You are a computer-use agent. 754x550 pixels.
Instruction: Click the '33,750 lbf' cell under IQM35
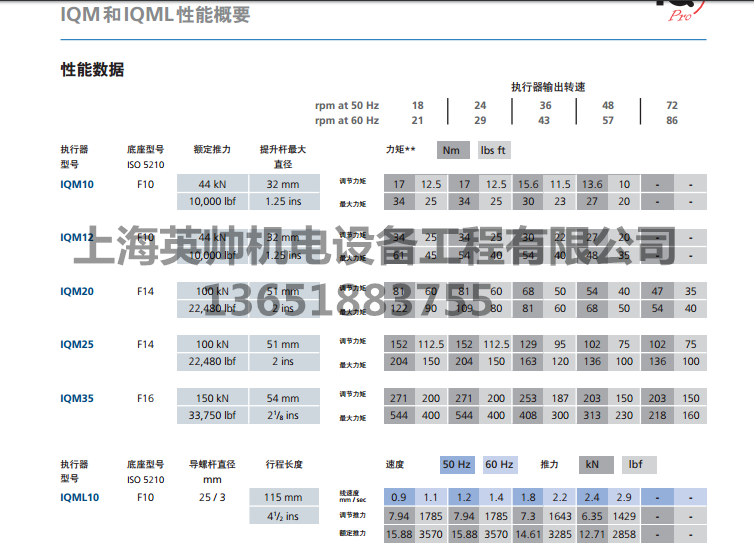[x=213, y=415]
